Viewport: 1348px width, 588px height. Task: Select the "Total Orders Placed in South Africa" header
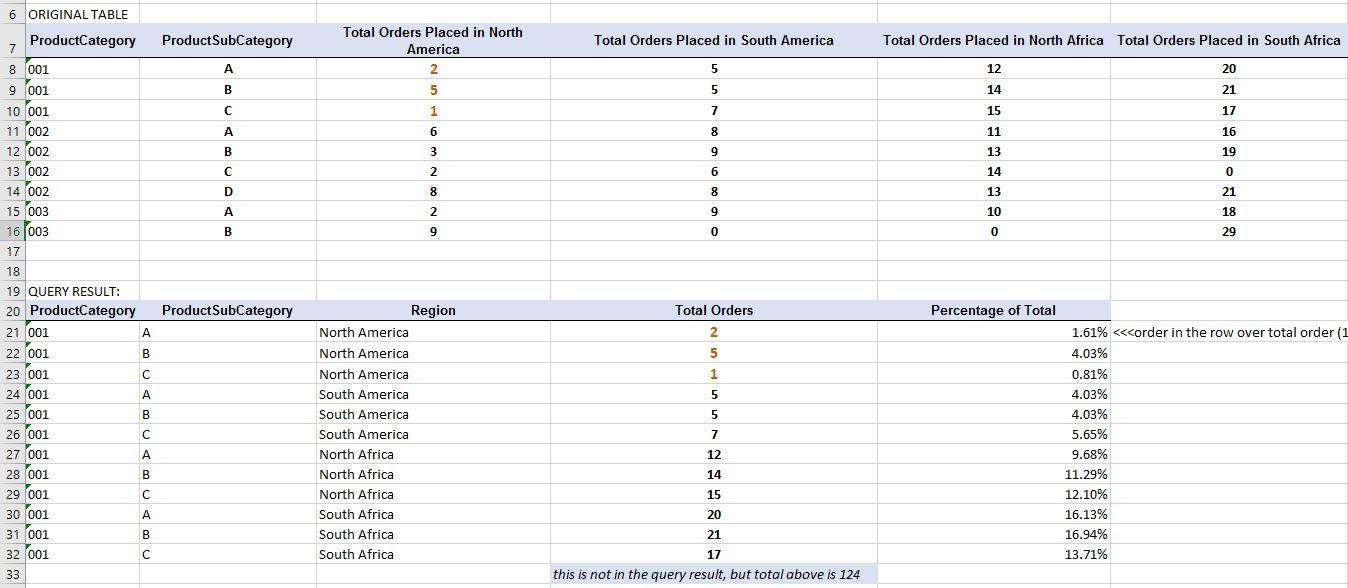coord(1228,41)
